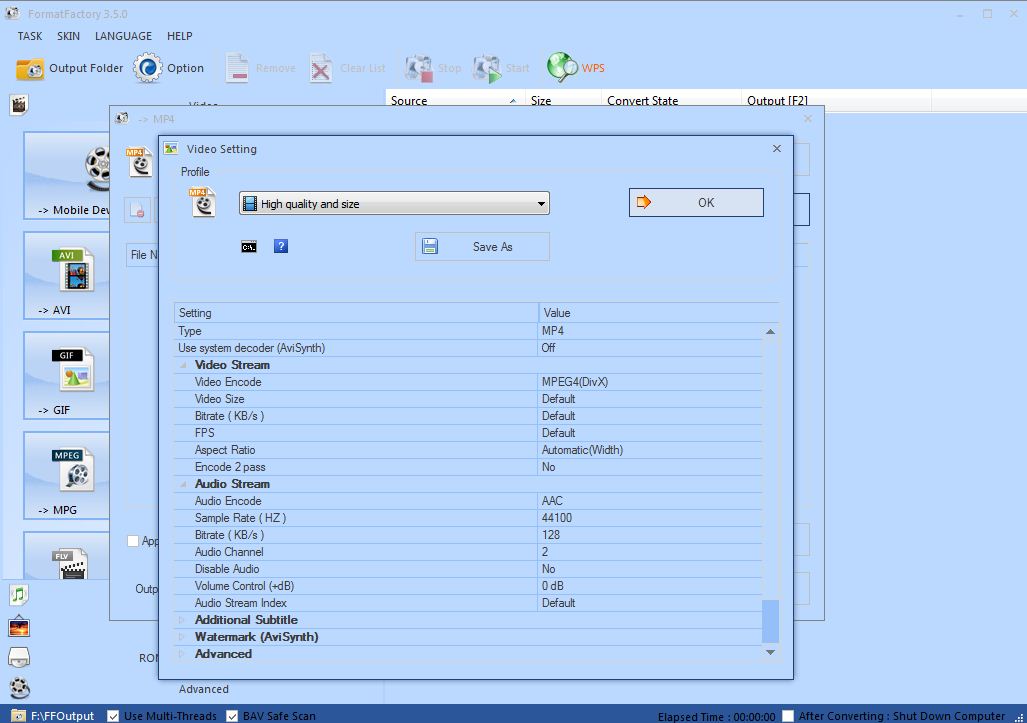Collapse the Audio Stream section

click(183, 485)
